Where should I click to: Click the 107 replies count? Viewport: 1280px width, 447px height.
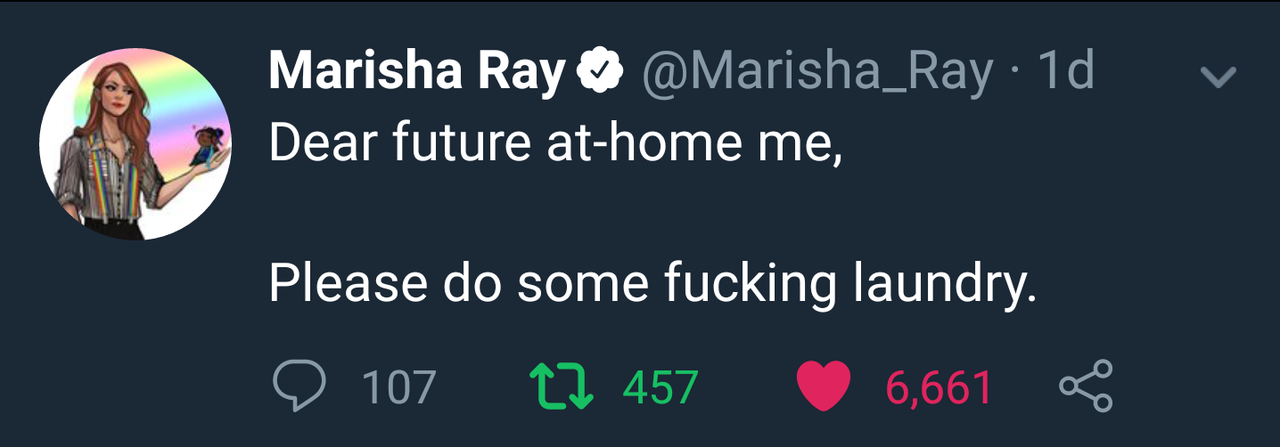(398, 387)
